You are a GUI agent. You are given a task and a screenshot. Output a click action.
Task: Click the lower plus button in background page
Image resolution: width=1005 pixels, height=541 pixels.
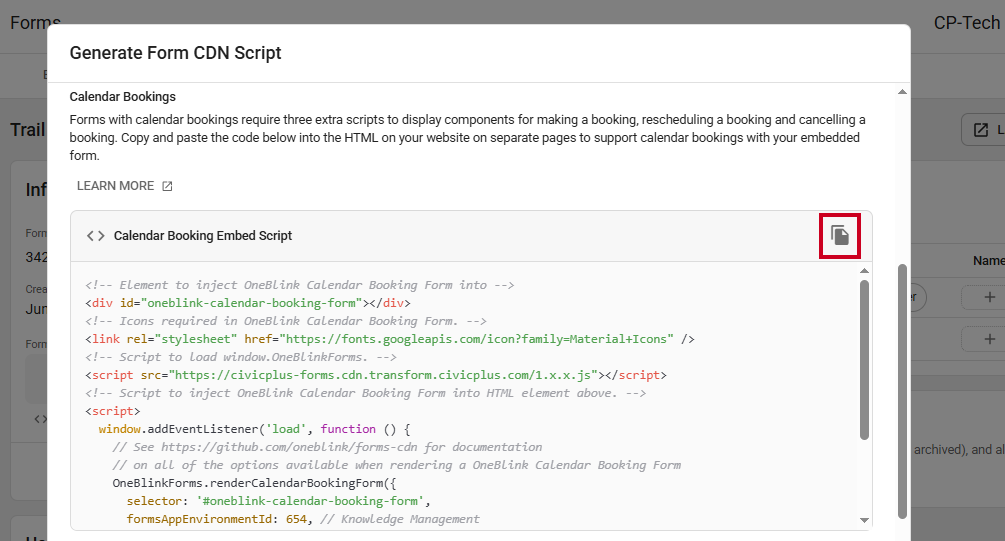[x=990, y=338]
